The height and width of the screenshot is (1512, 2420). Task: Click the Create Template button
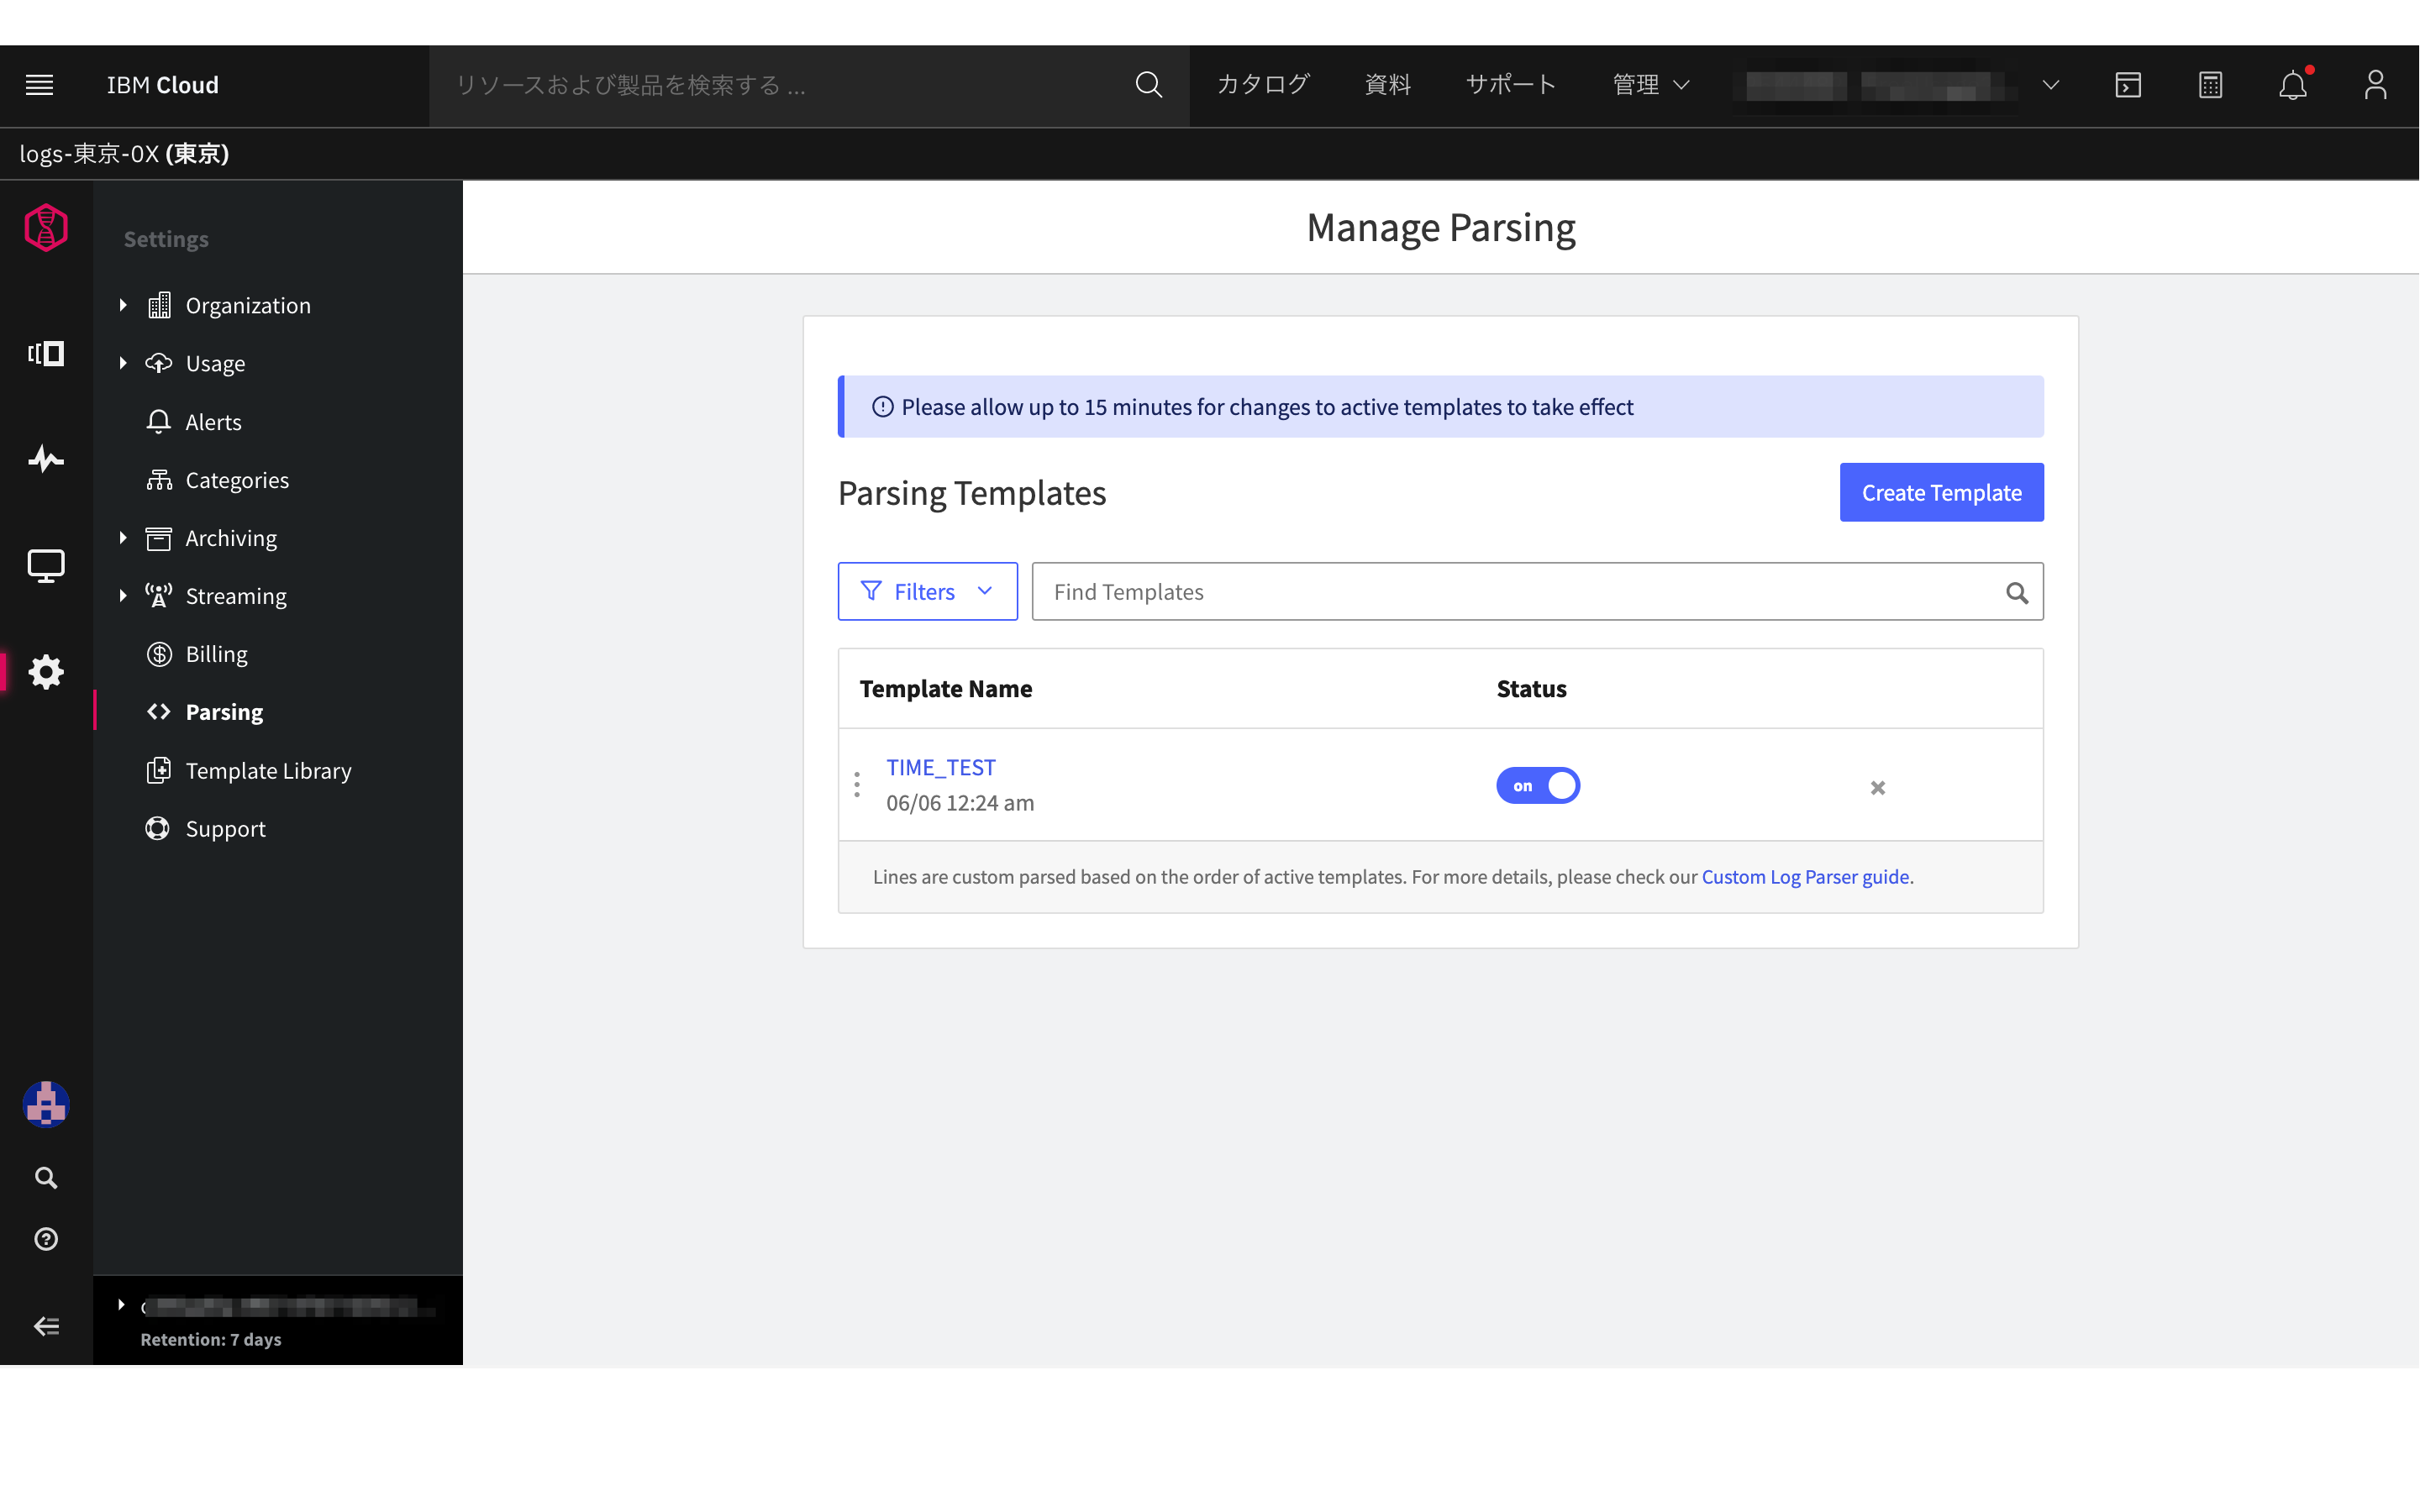click(1940, 492)
